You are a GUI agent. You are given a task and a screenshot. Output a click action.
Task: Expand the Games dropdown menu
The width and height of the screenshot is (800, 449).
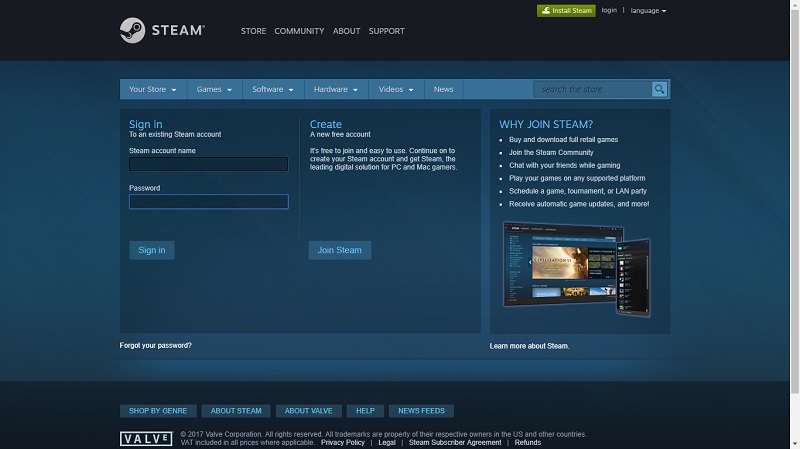[214, 89]
